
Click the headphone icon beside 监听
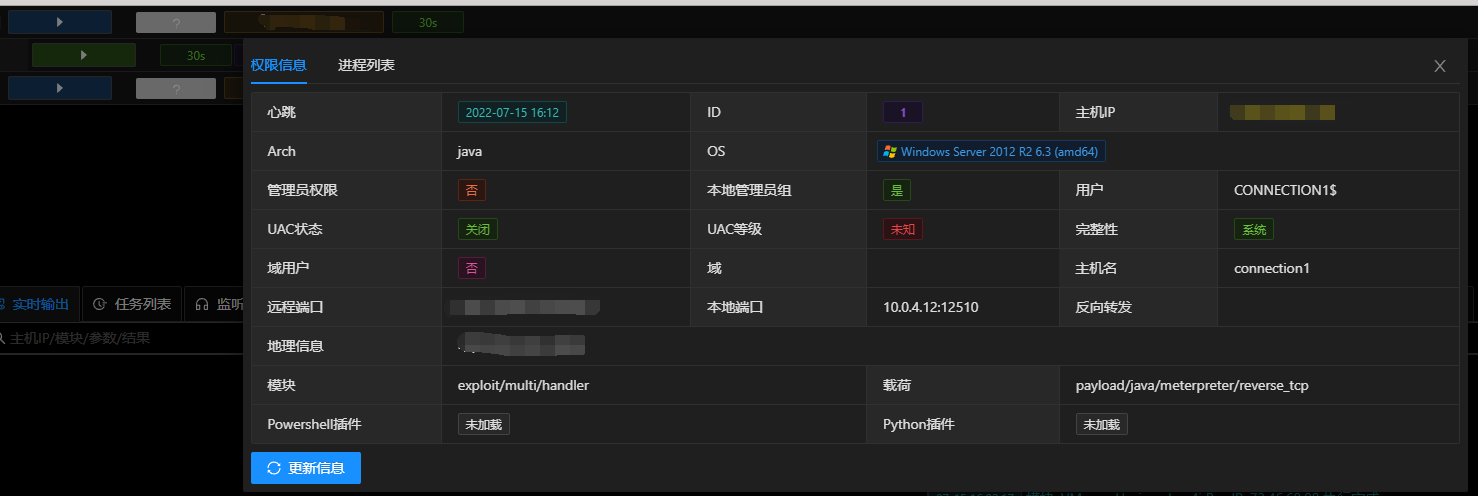[202, 304]
